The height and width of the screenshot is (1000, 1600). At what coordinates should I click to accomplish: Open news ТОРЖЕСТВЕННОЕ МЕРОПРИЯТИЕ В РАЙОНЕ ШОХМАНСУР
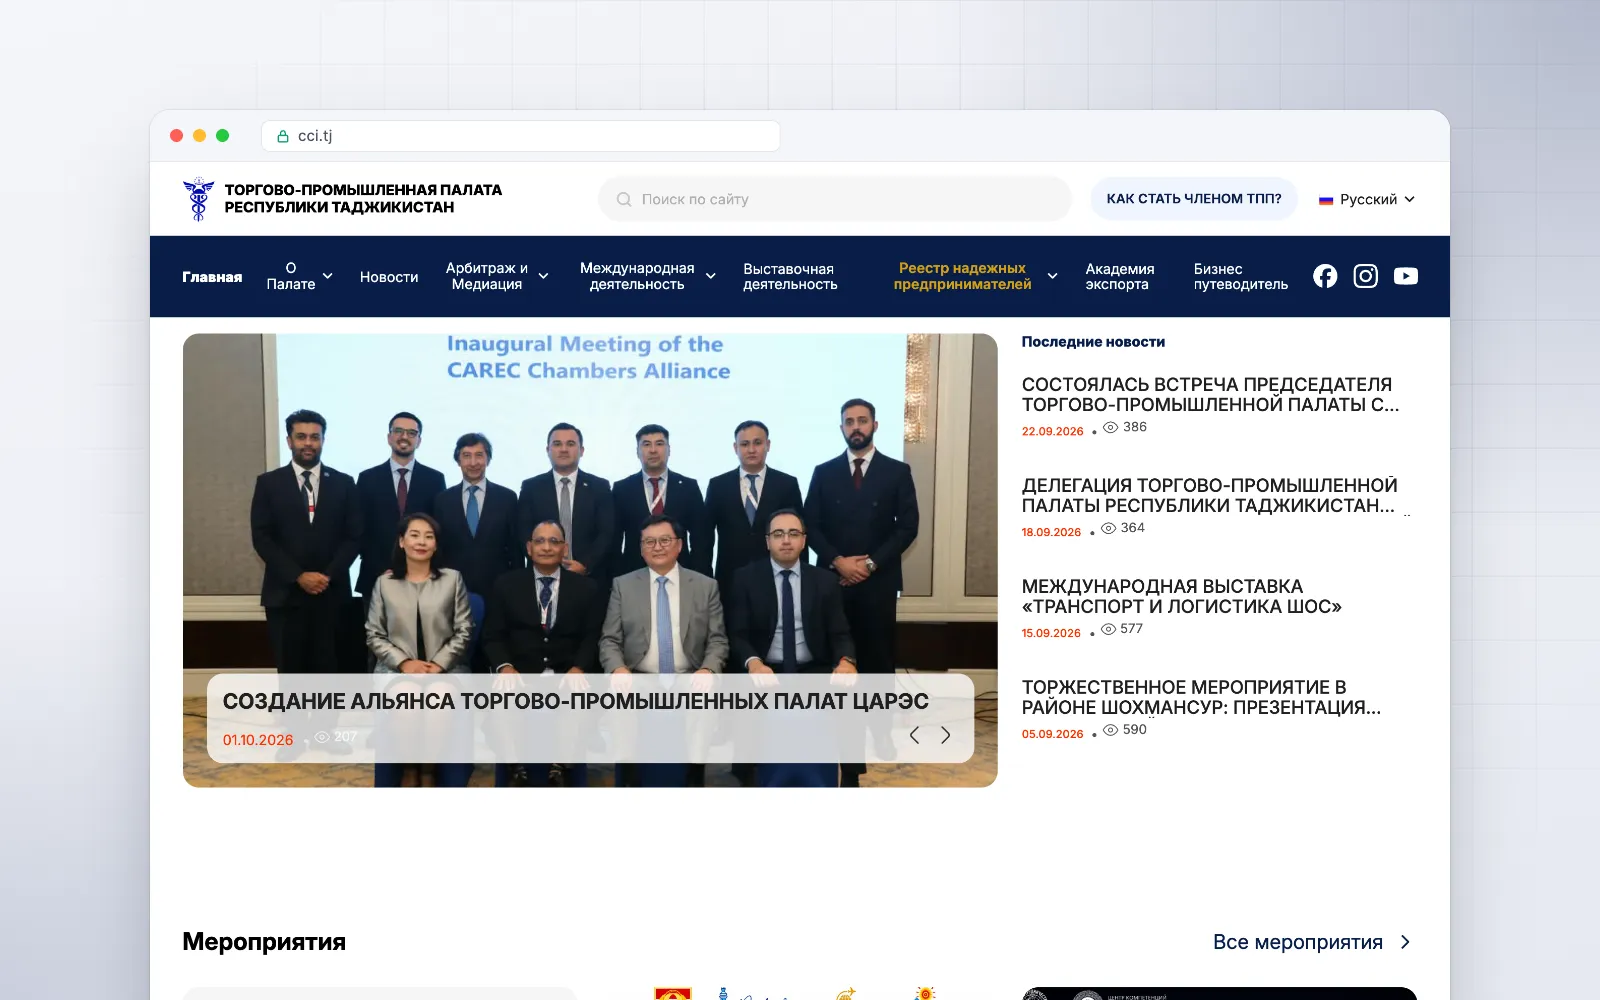click(x=1201, y=698)
